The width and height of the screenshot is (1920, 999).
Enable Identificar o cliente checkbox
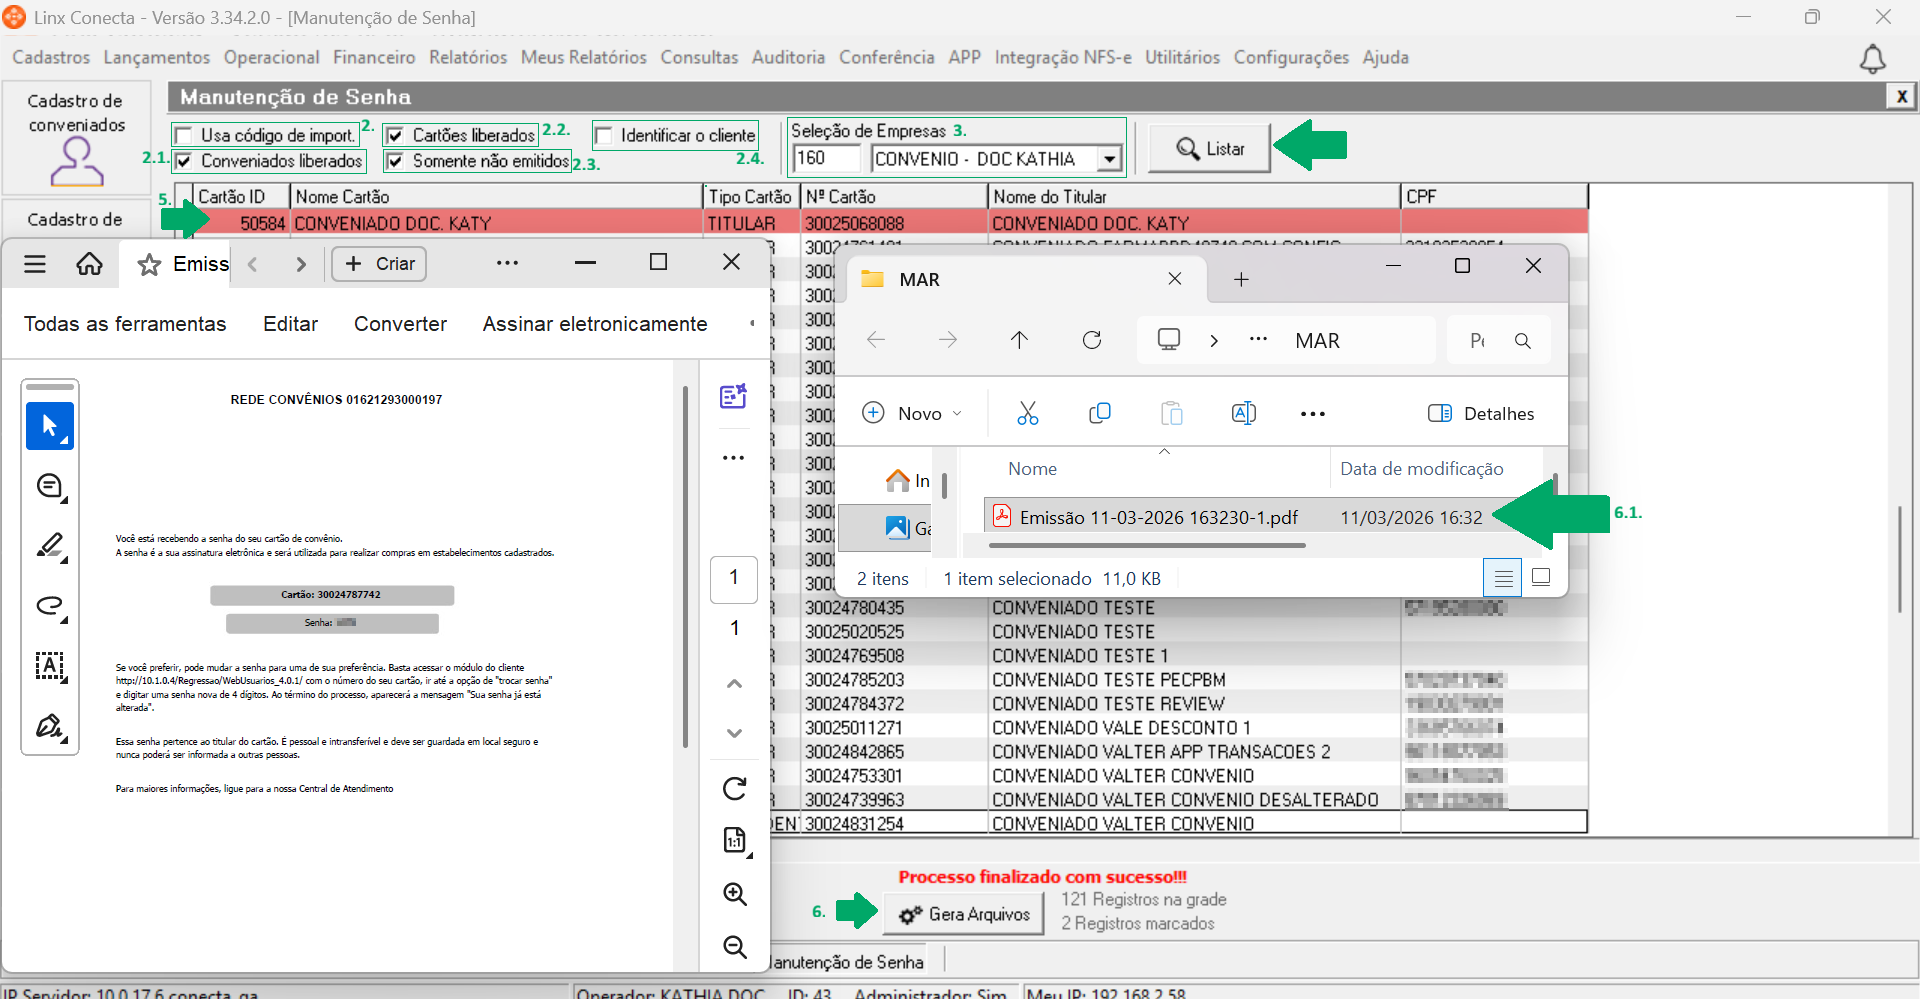(604, 136)
